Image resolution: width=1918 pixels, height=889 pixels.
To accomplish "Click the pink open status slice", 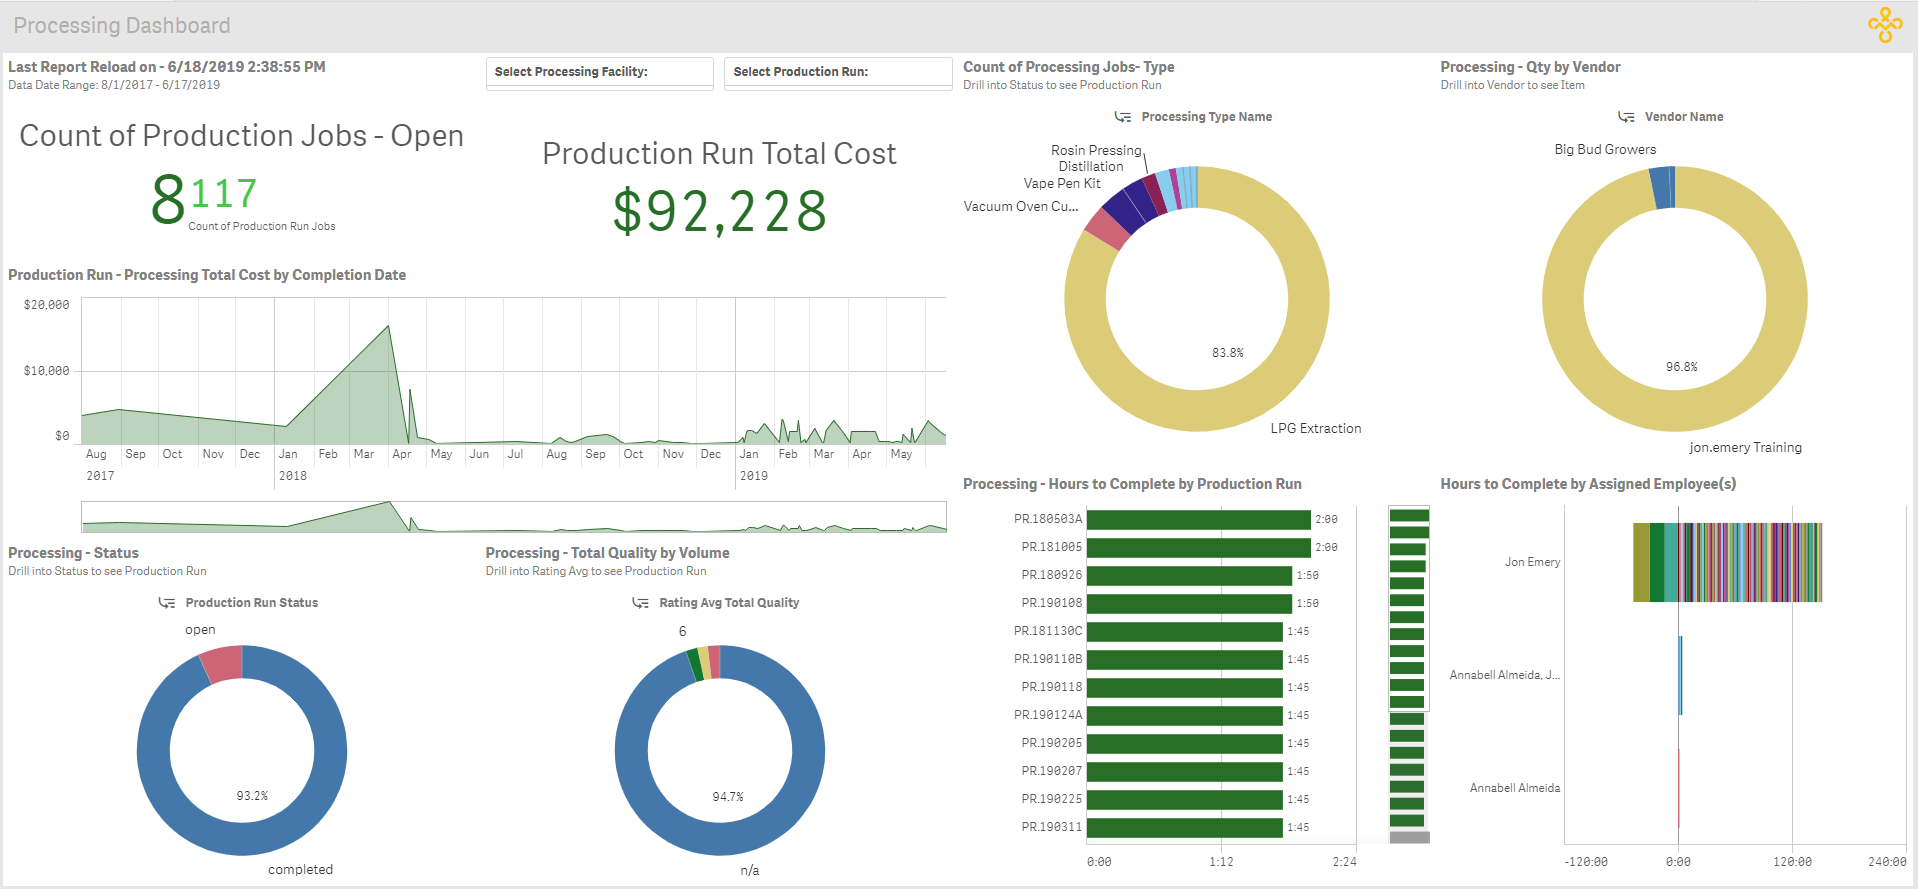I will (222, 664).
